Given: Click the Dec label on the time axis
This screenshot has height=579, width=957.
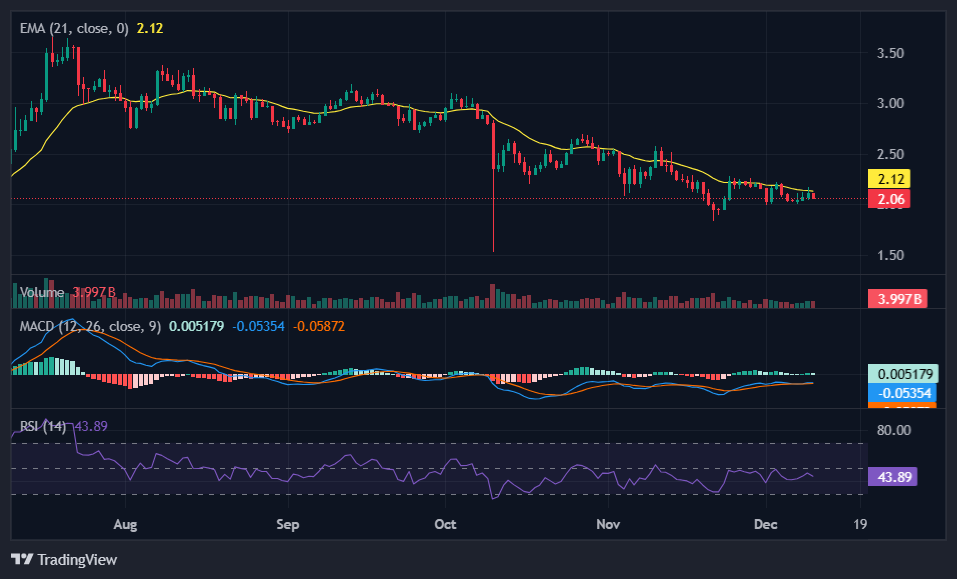Looking at the screenshot, I should pos(766,524).
